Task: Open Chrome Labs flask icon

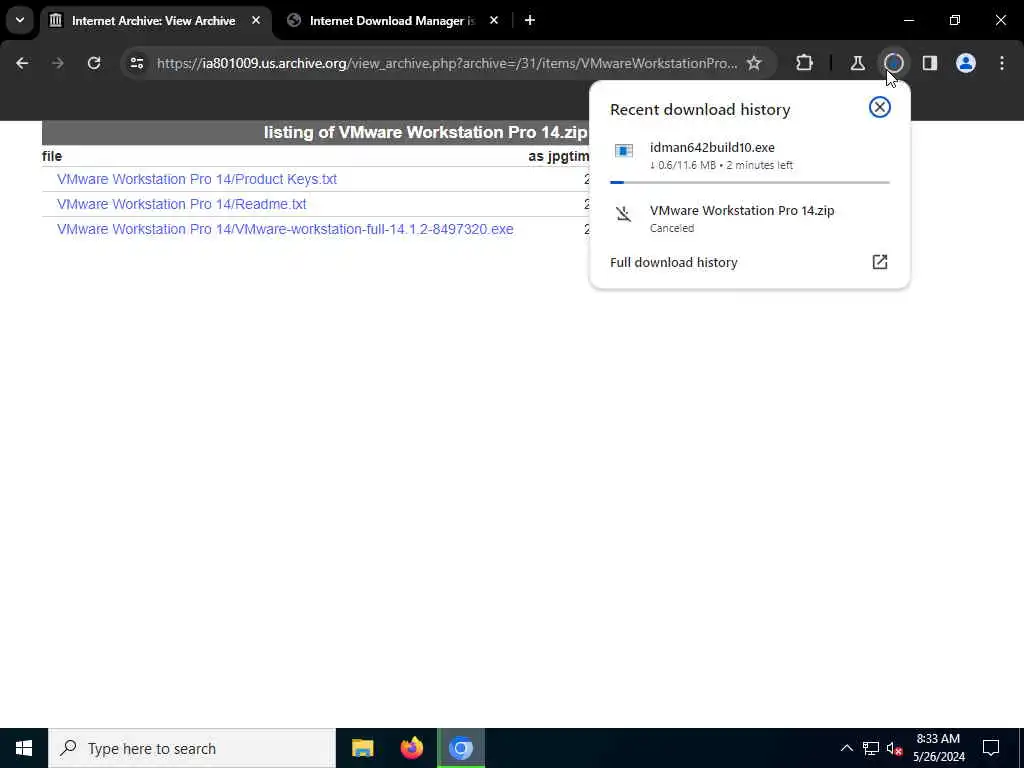Action: pos(857,63)
